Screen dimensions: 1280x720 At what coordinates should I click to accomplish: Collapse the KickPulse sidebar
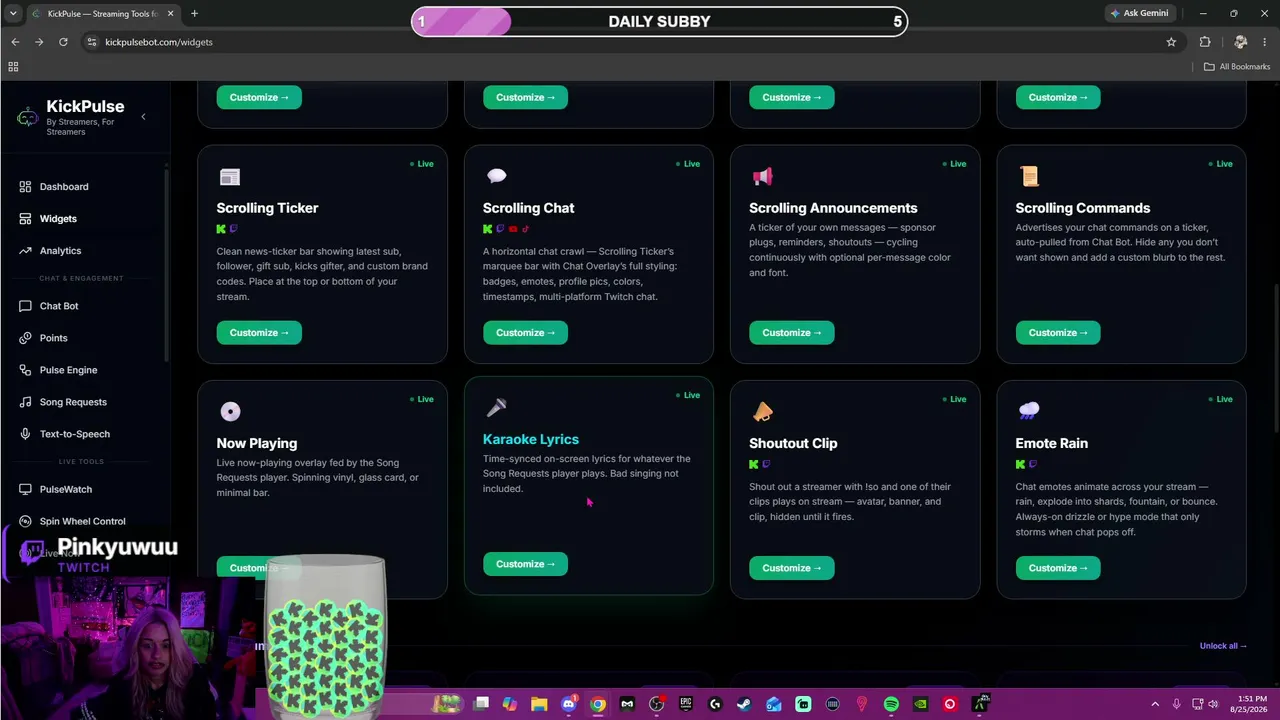143,117
